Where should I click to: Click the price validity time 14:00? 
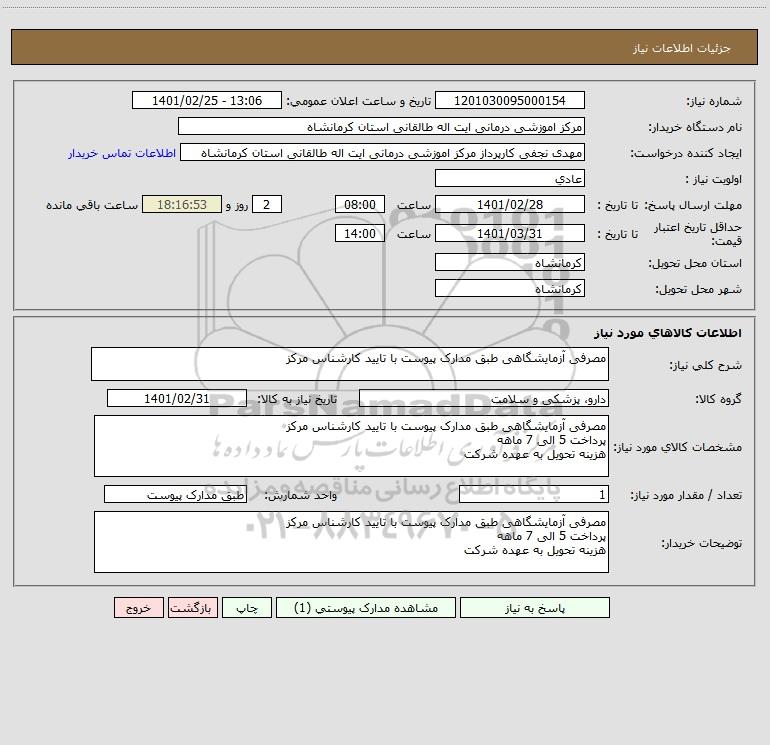coord(359,233)
